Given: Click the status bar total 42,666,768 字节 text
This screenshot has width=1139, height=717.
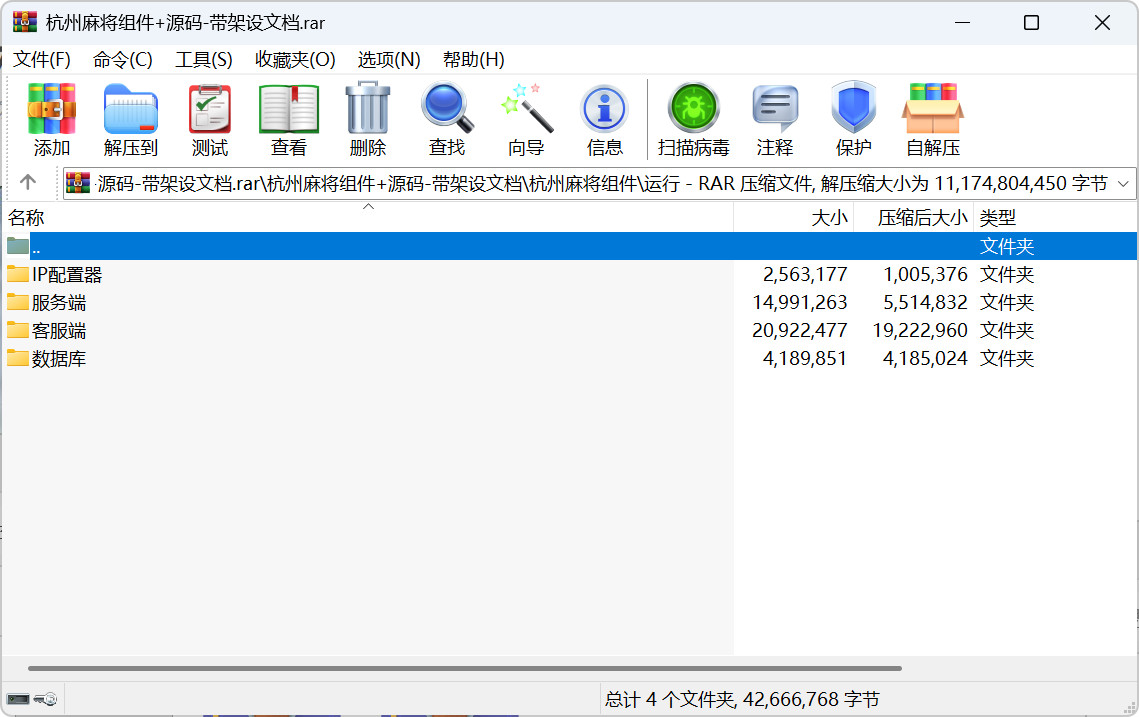Looking at the screenshot, I should click(811, 700).
